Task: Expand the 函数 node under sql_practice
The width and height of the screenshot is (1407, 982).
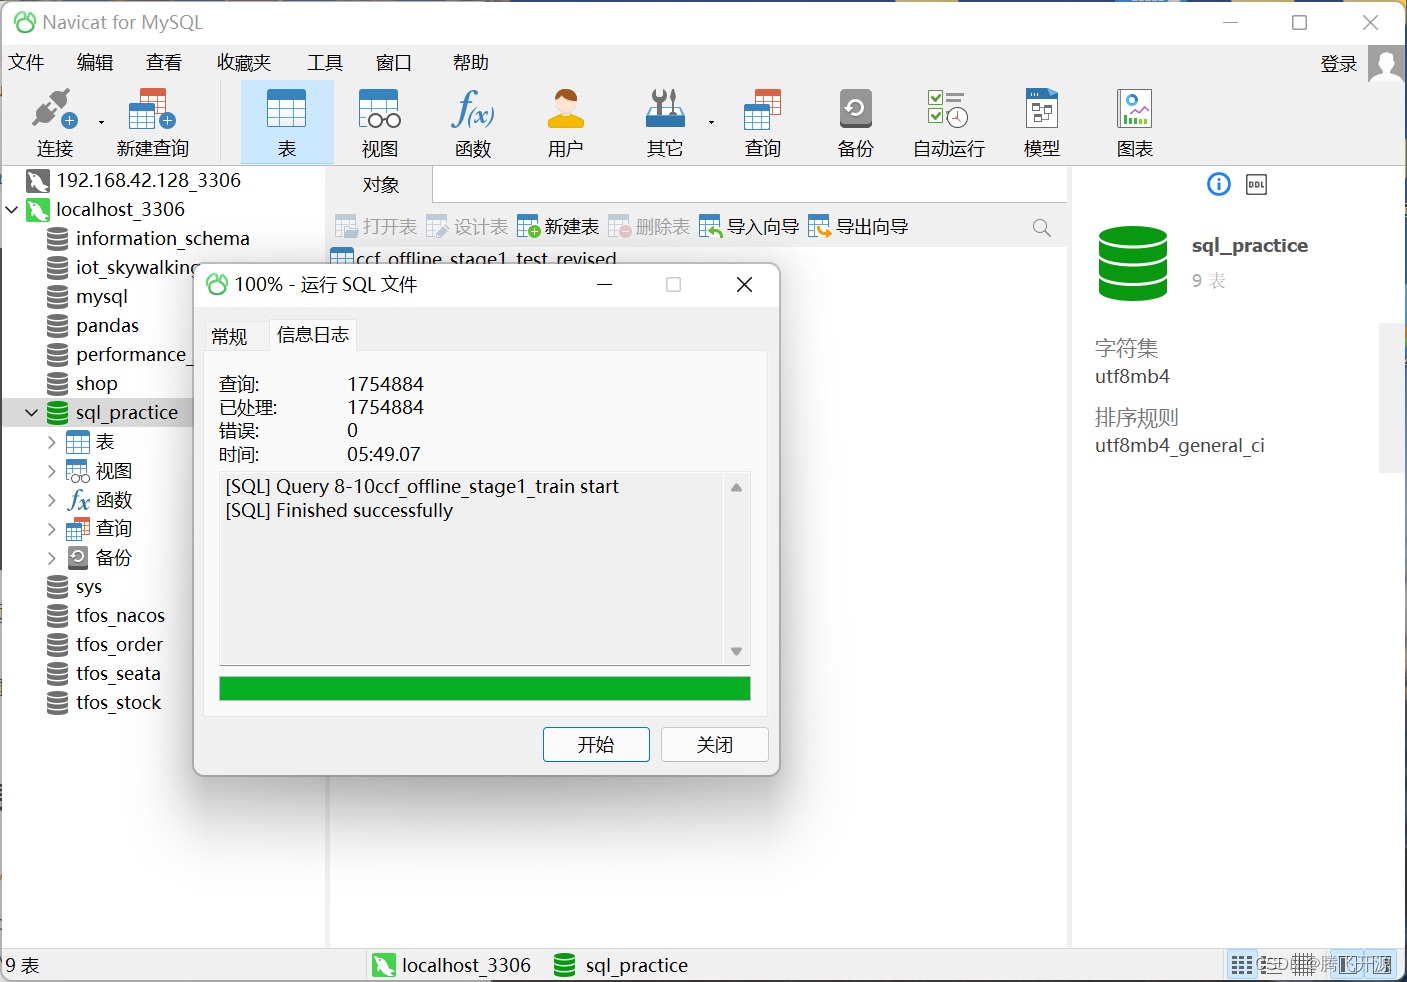Action: pyautogui.click(x=51, y=500)
